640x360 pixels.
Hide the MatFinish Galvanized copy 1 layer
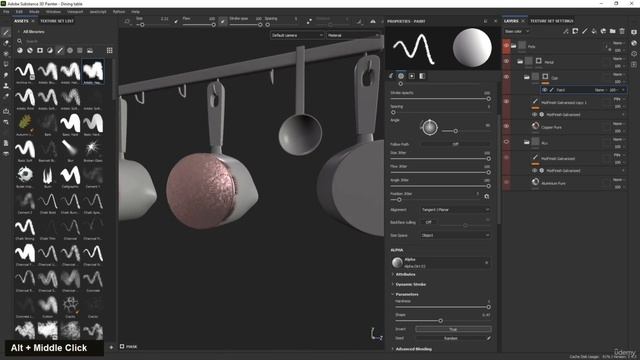click(x=506, y=102)
